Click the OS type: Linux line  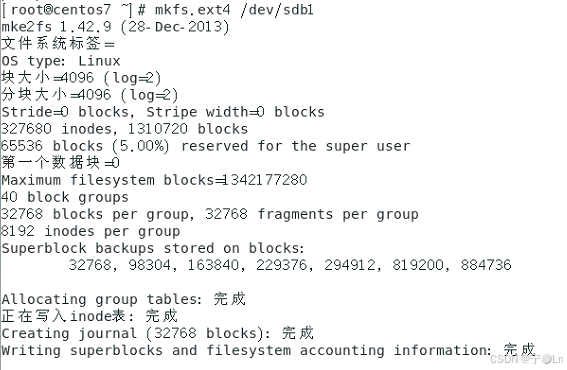point(61,61)
